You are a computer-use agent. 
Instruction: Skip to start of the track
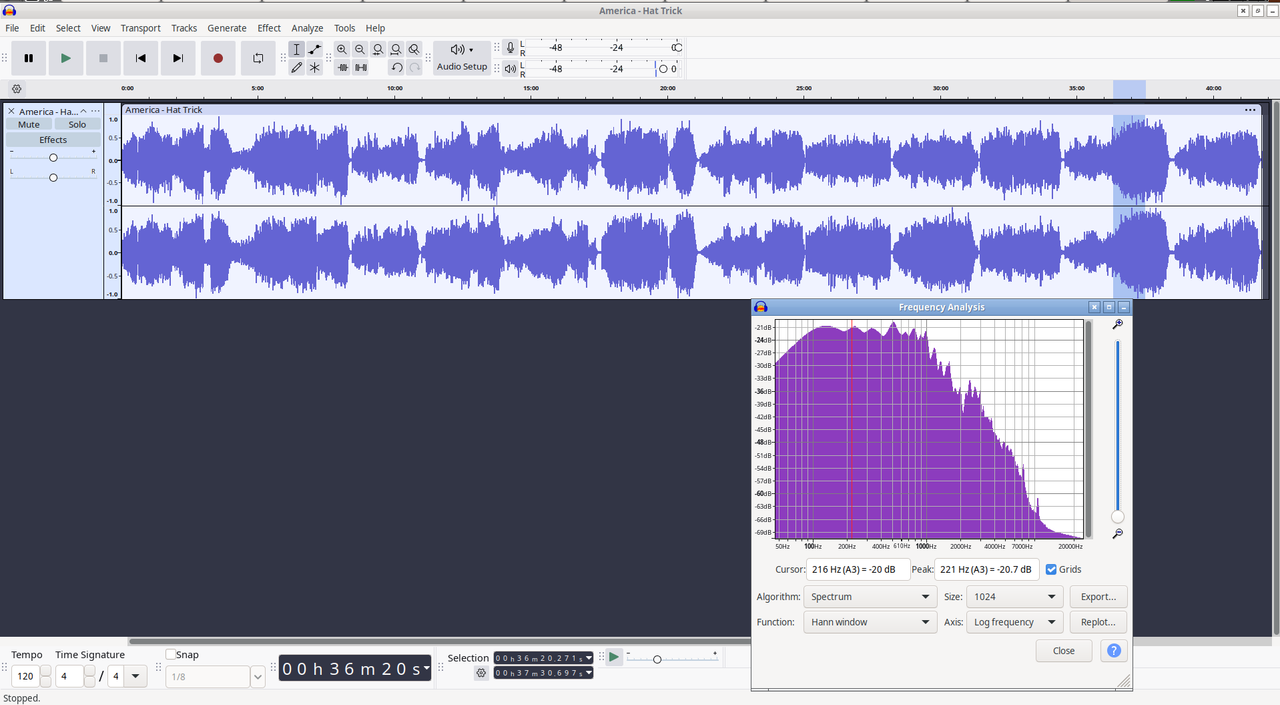pos(140,58)
